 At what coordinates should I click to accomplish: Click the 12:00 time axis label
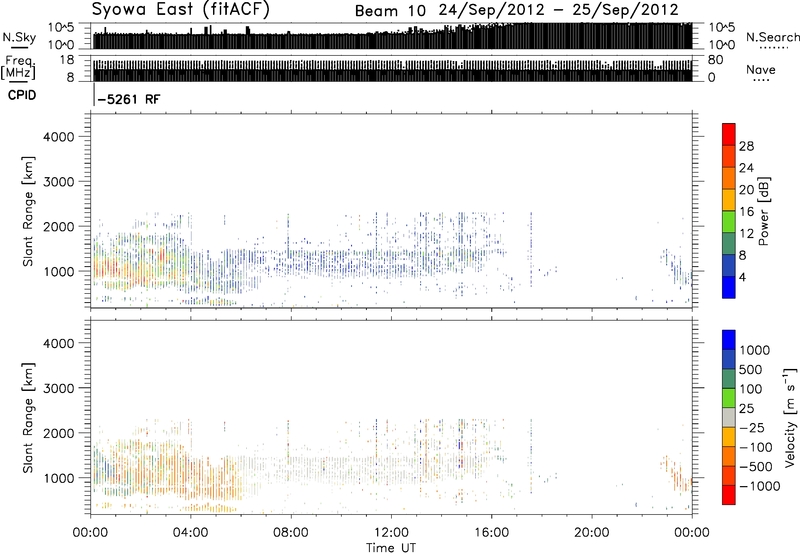pyautogui.click(x=391, y=533)
